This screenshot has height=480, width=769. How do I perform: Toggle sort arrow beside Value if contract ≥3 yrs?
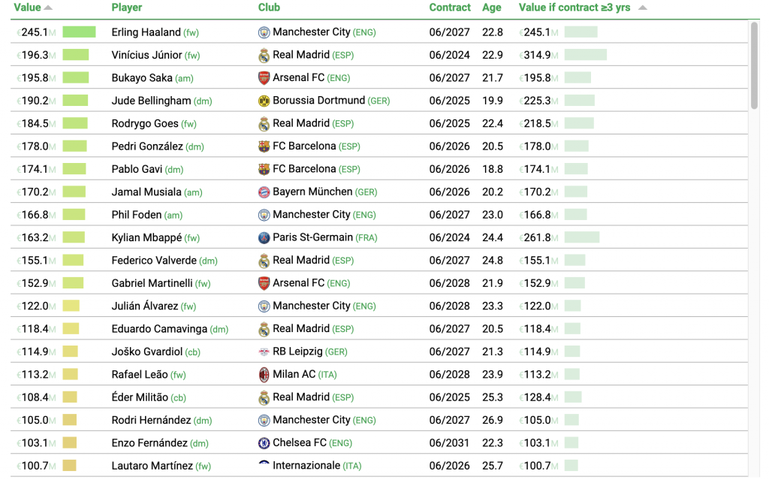point(642,8)
